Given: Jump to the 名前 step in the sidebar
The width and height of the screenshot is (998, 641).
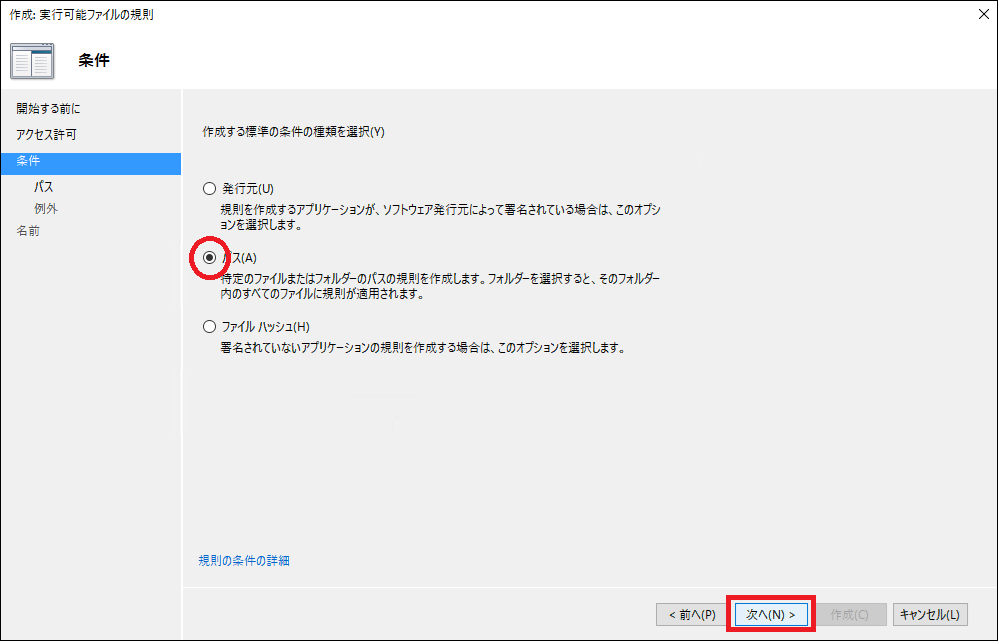Looking at the screenshot, I should coord(28,231).
